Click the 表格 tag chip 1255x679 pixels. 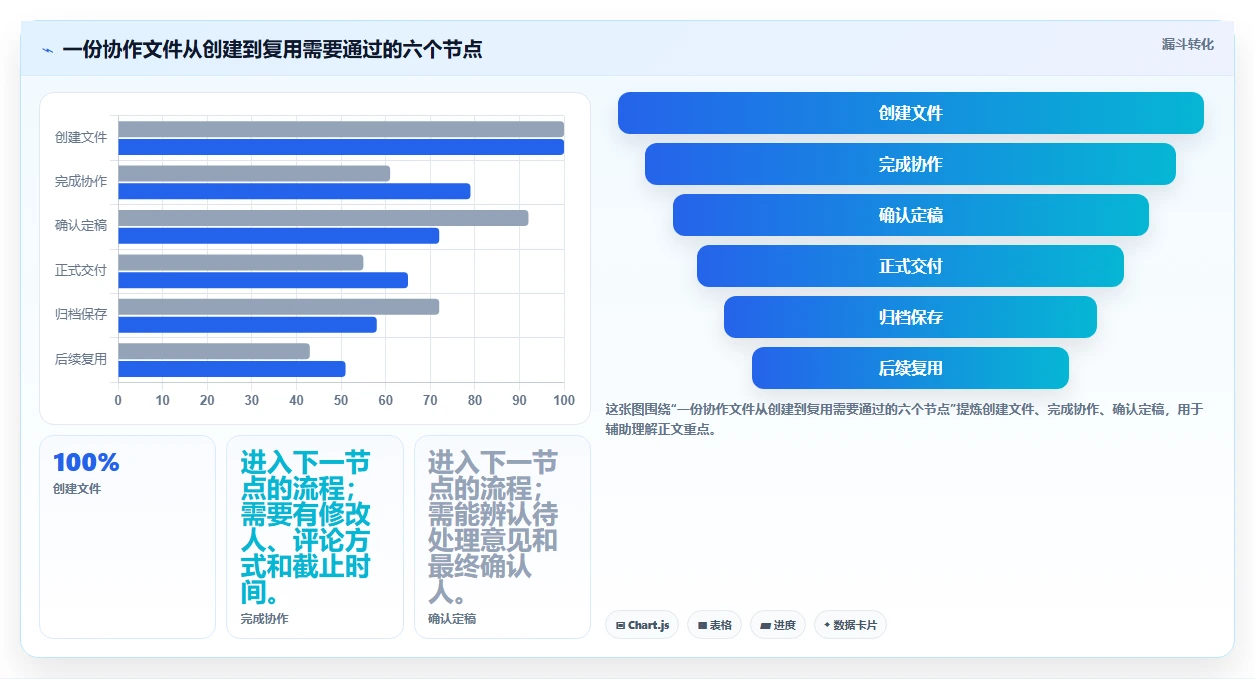(714, 625)
